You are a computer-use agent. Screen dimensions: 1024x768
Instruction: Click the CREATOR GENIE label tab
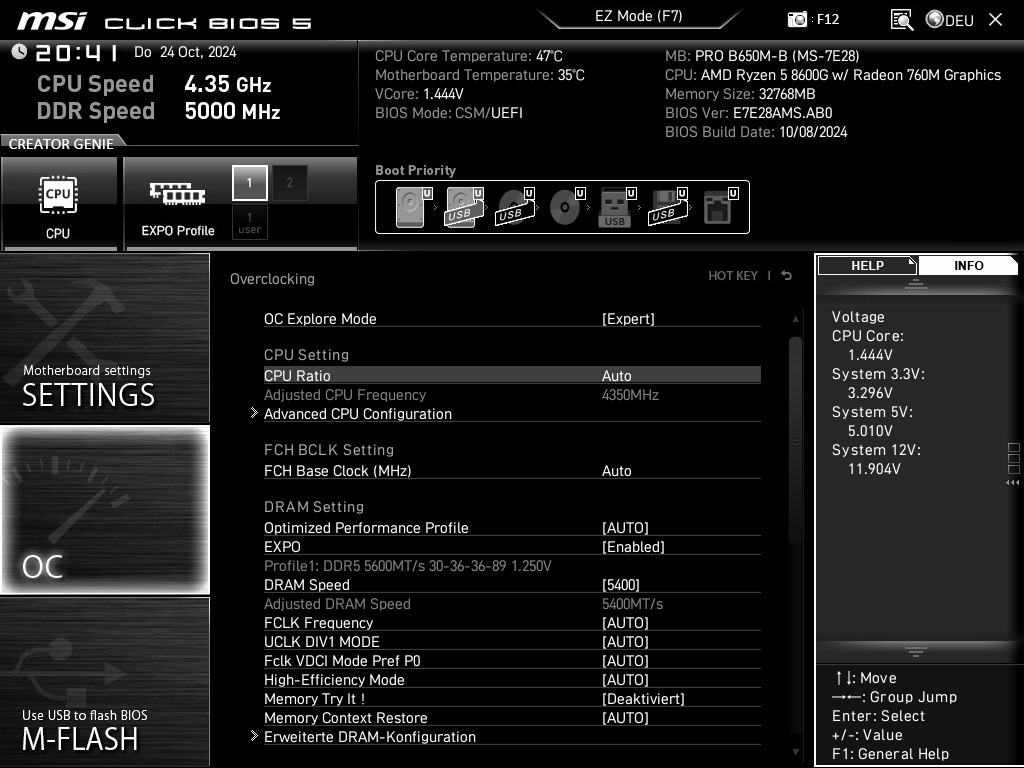61,144
